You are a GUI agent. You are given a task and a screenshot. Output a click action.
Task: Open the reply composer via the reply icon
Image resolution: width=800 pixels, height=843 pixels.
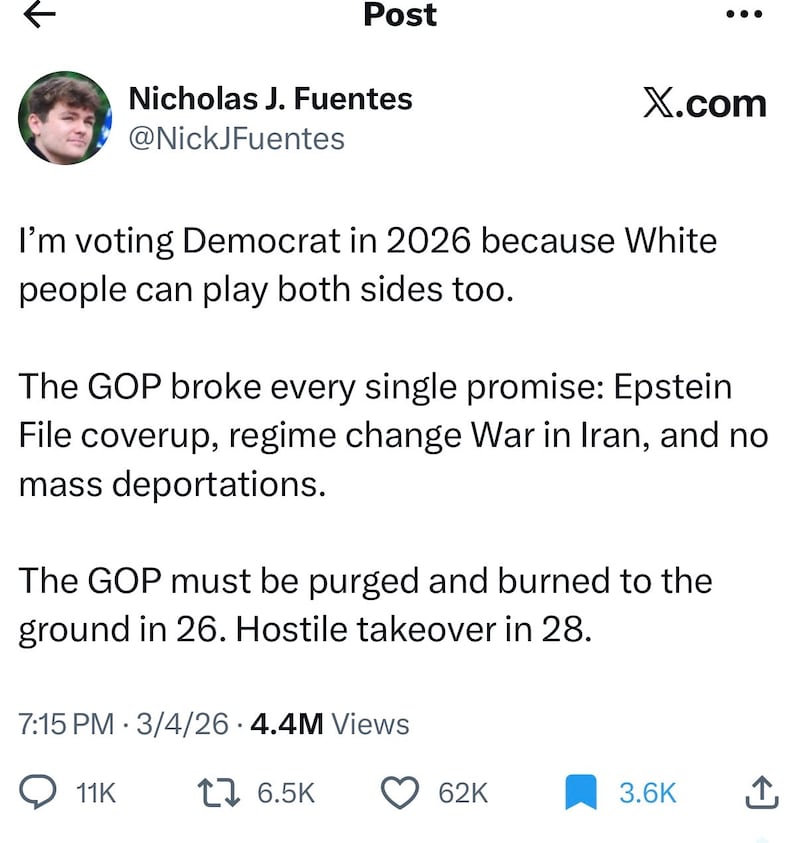pos(37,792)
